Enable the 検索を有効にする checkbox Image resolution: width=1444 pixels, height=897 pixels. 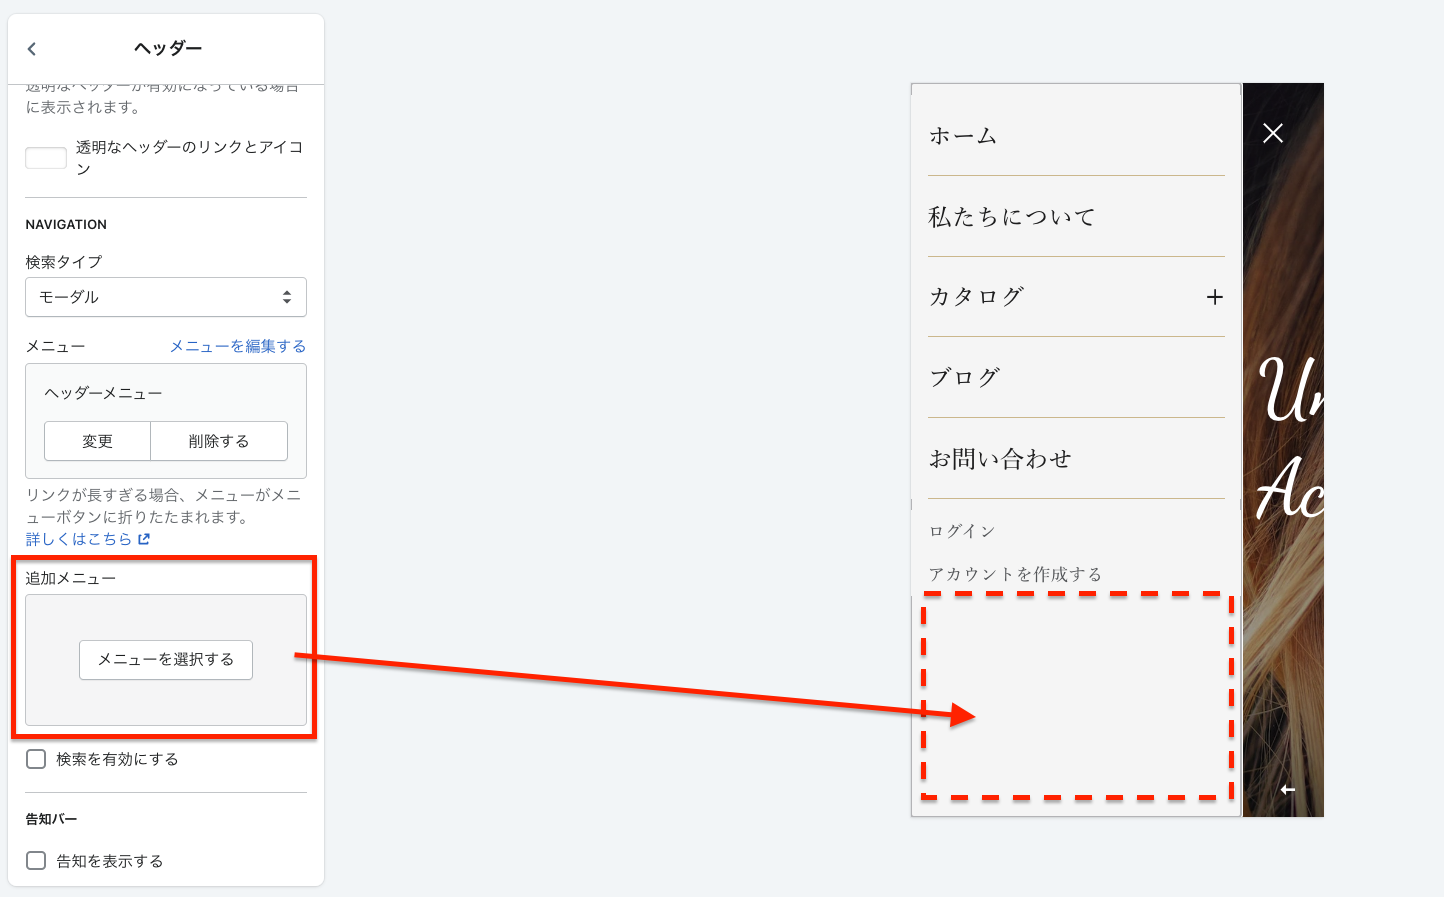coord(37,759)
